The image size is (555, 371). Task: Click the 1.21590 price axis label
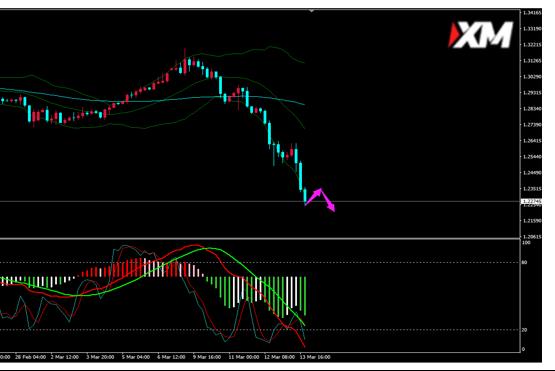point(532,221)
